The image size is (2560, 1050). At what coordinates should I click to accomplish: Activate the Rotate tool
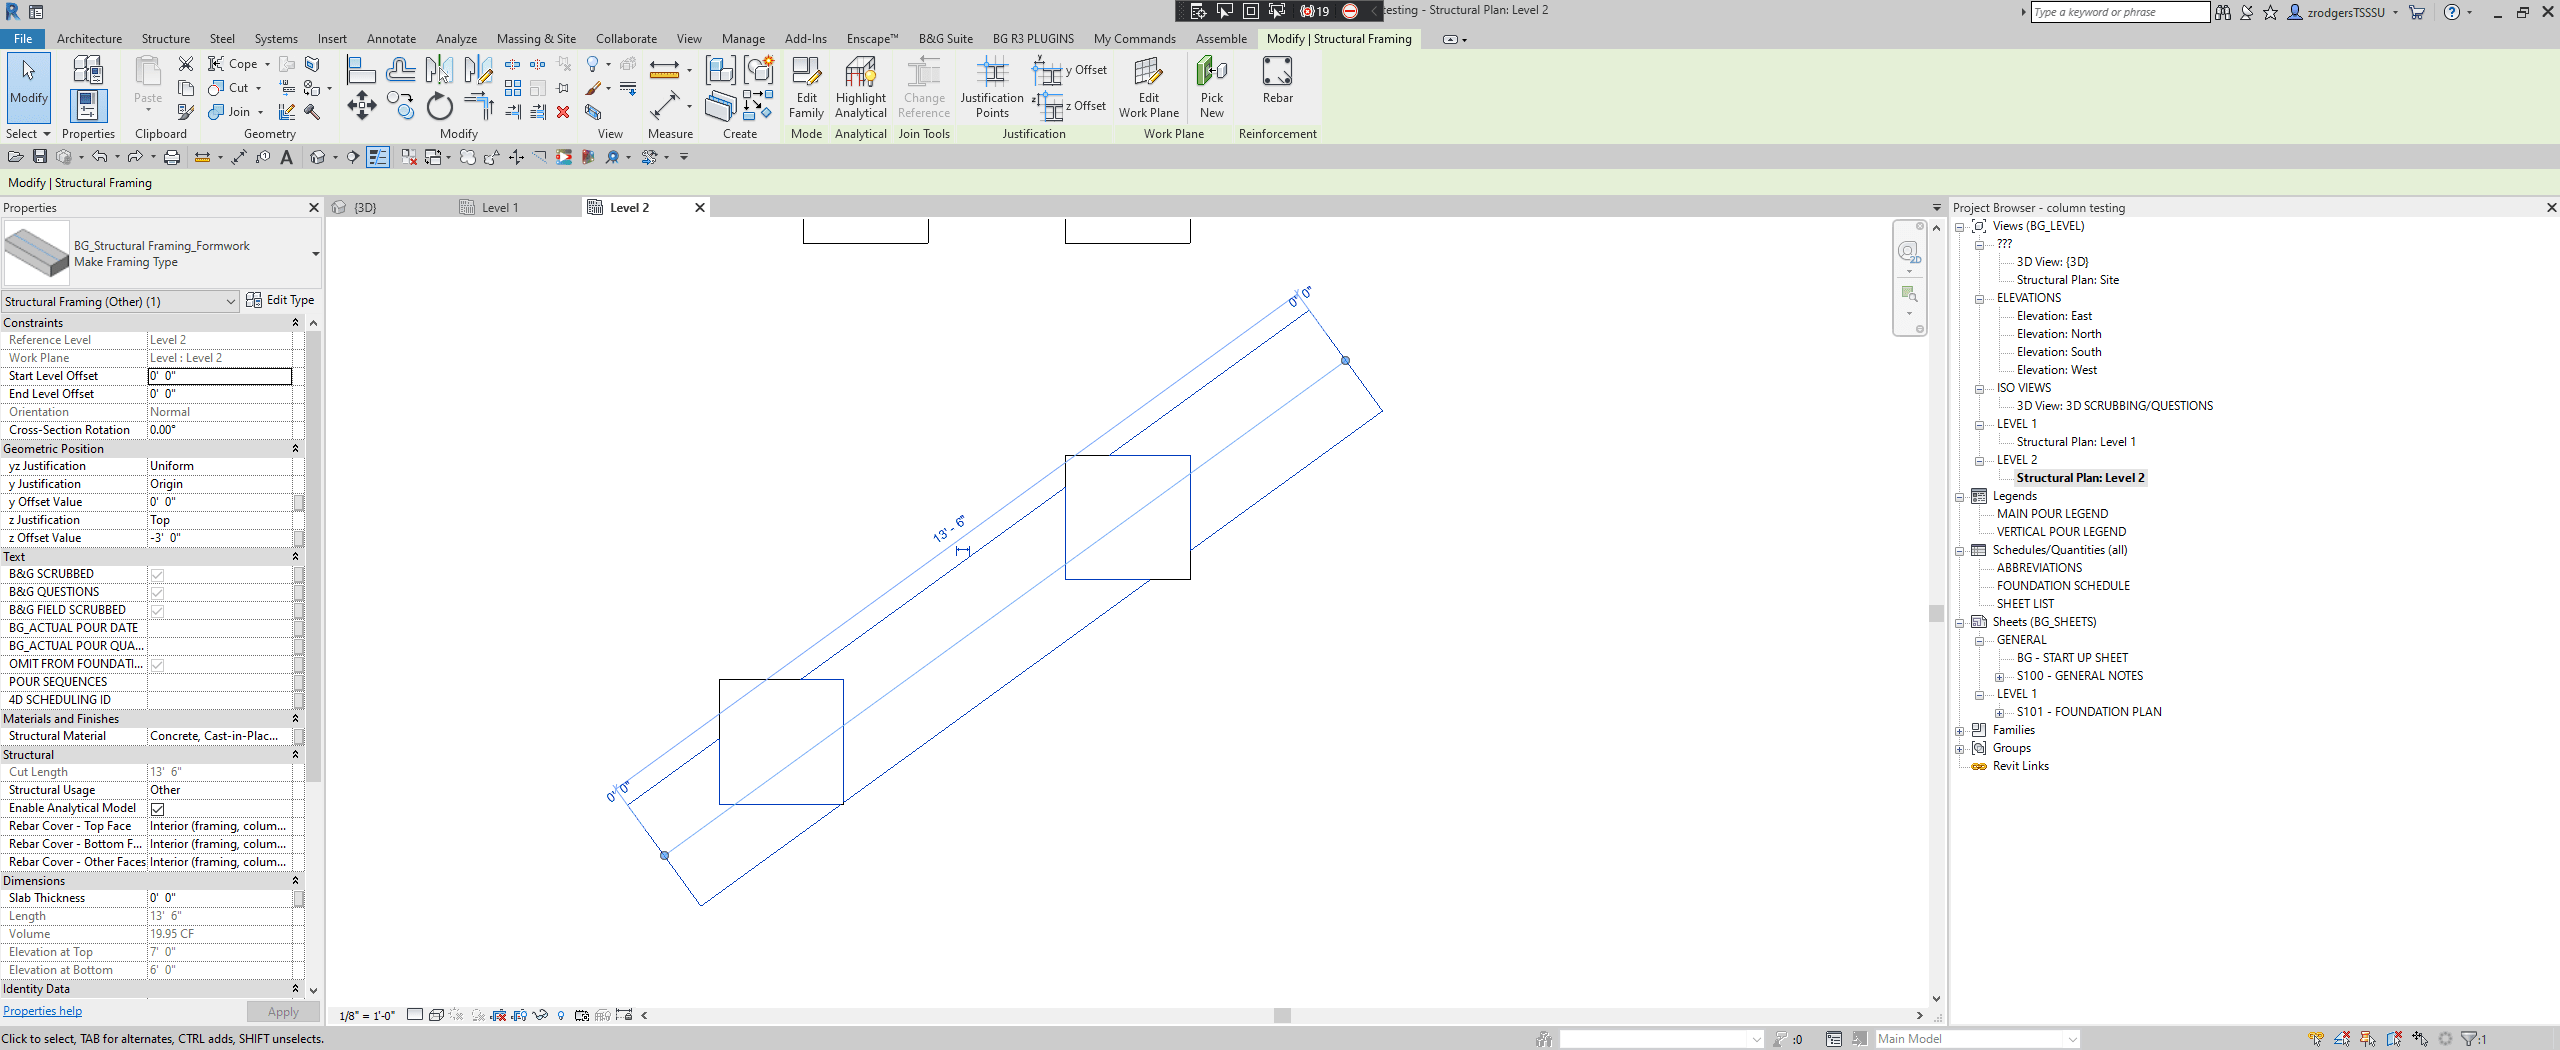(440, 106)
